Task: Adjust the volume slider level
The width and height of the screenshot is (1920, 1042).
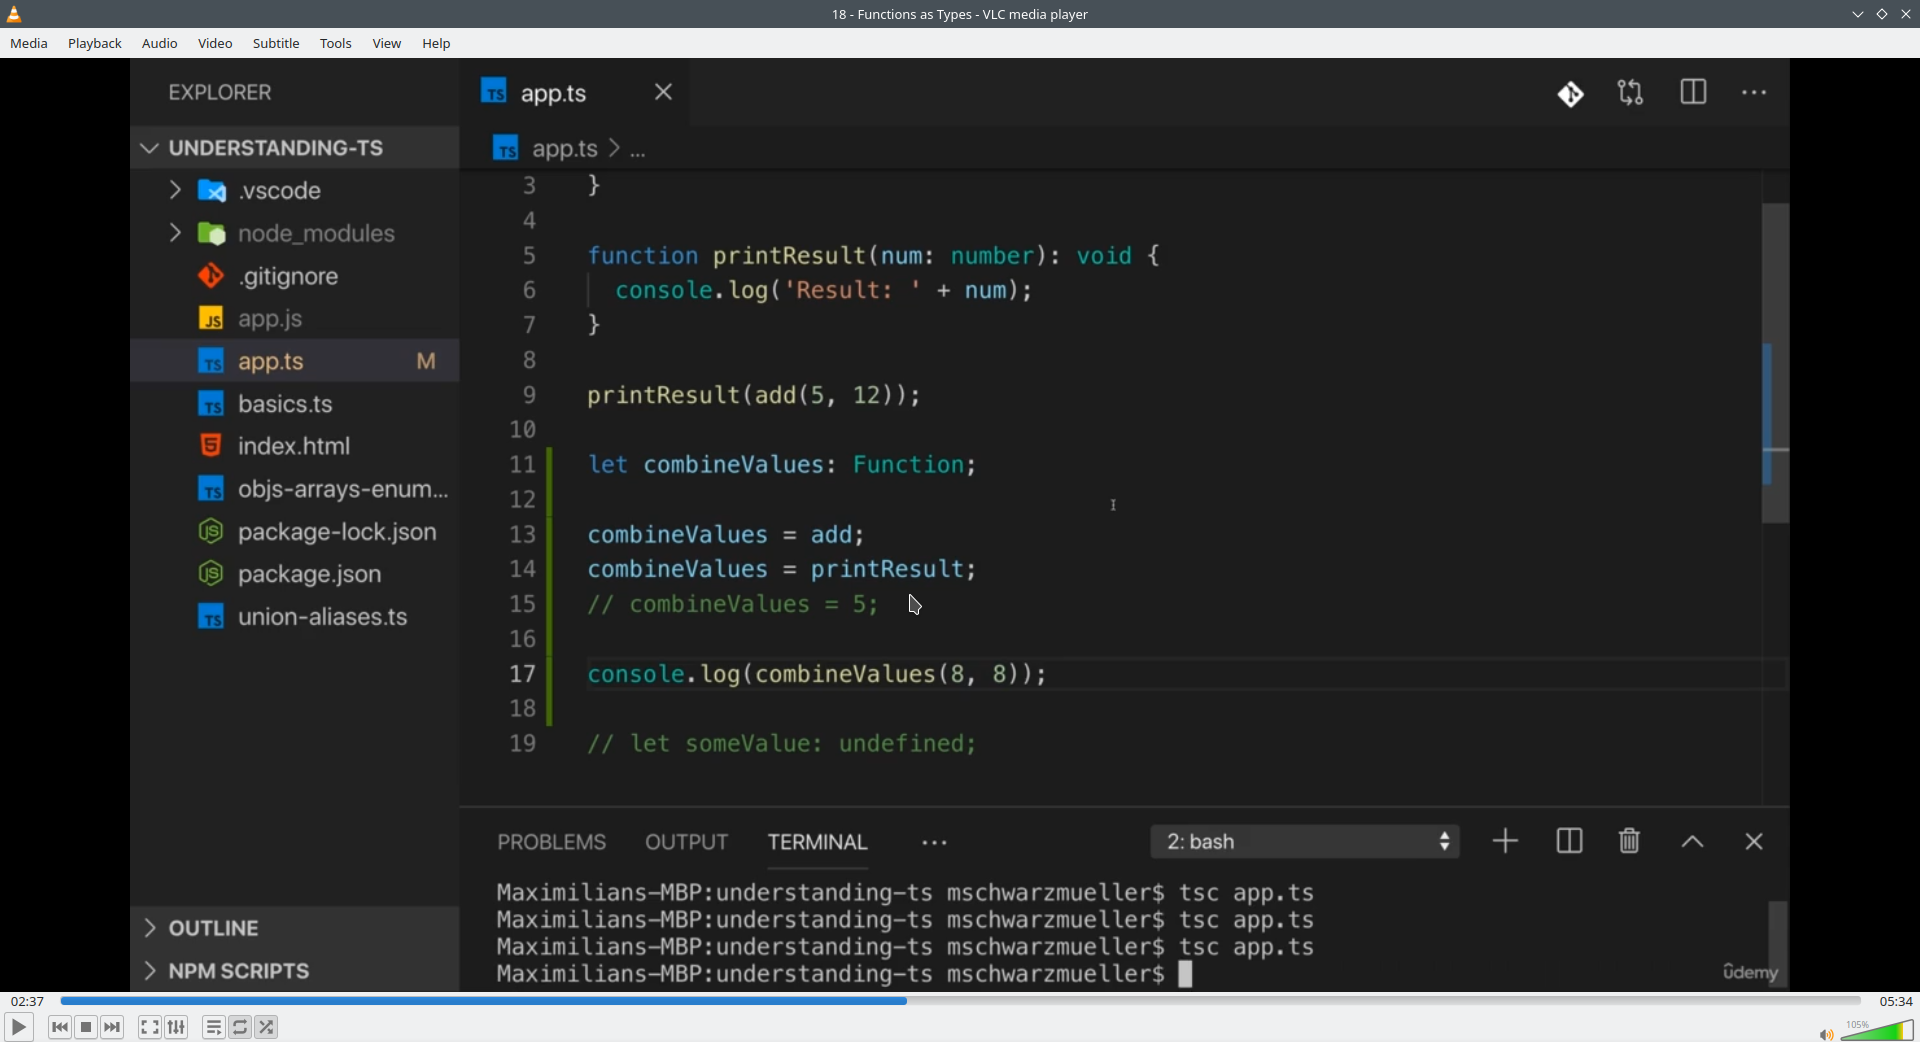Action: tap(1878, 1031)
